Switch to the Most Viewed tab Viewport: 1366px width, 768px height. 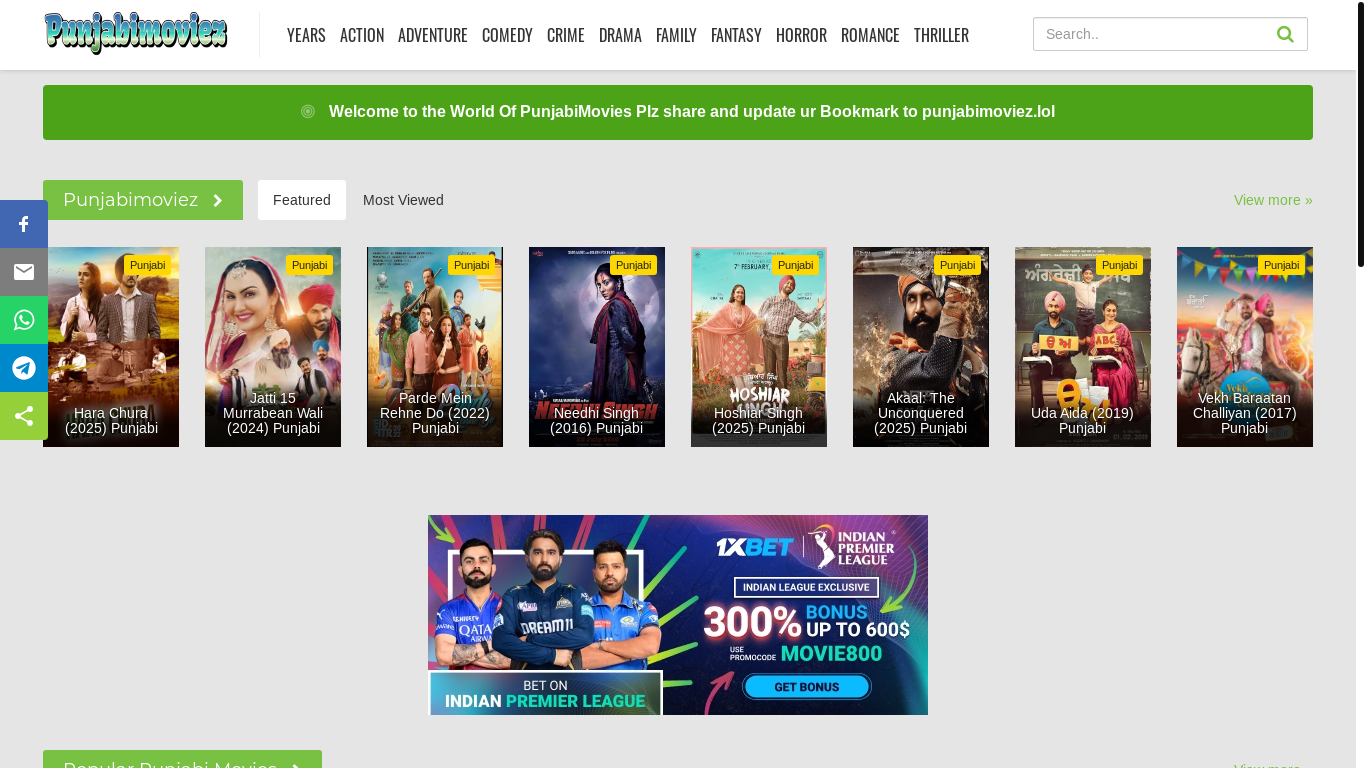[403, 200]
